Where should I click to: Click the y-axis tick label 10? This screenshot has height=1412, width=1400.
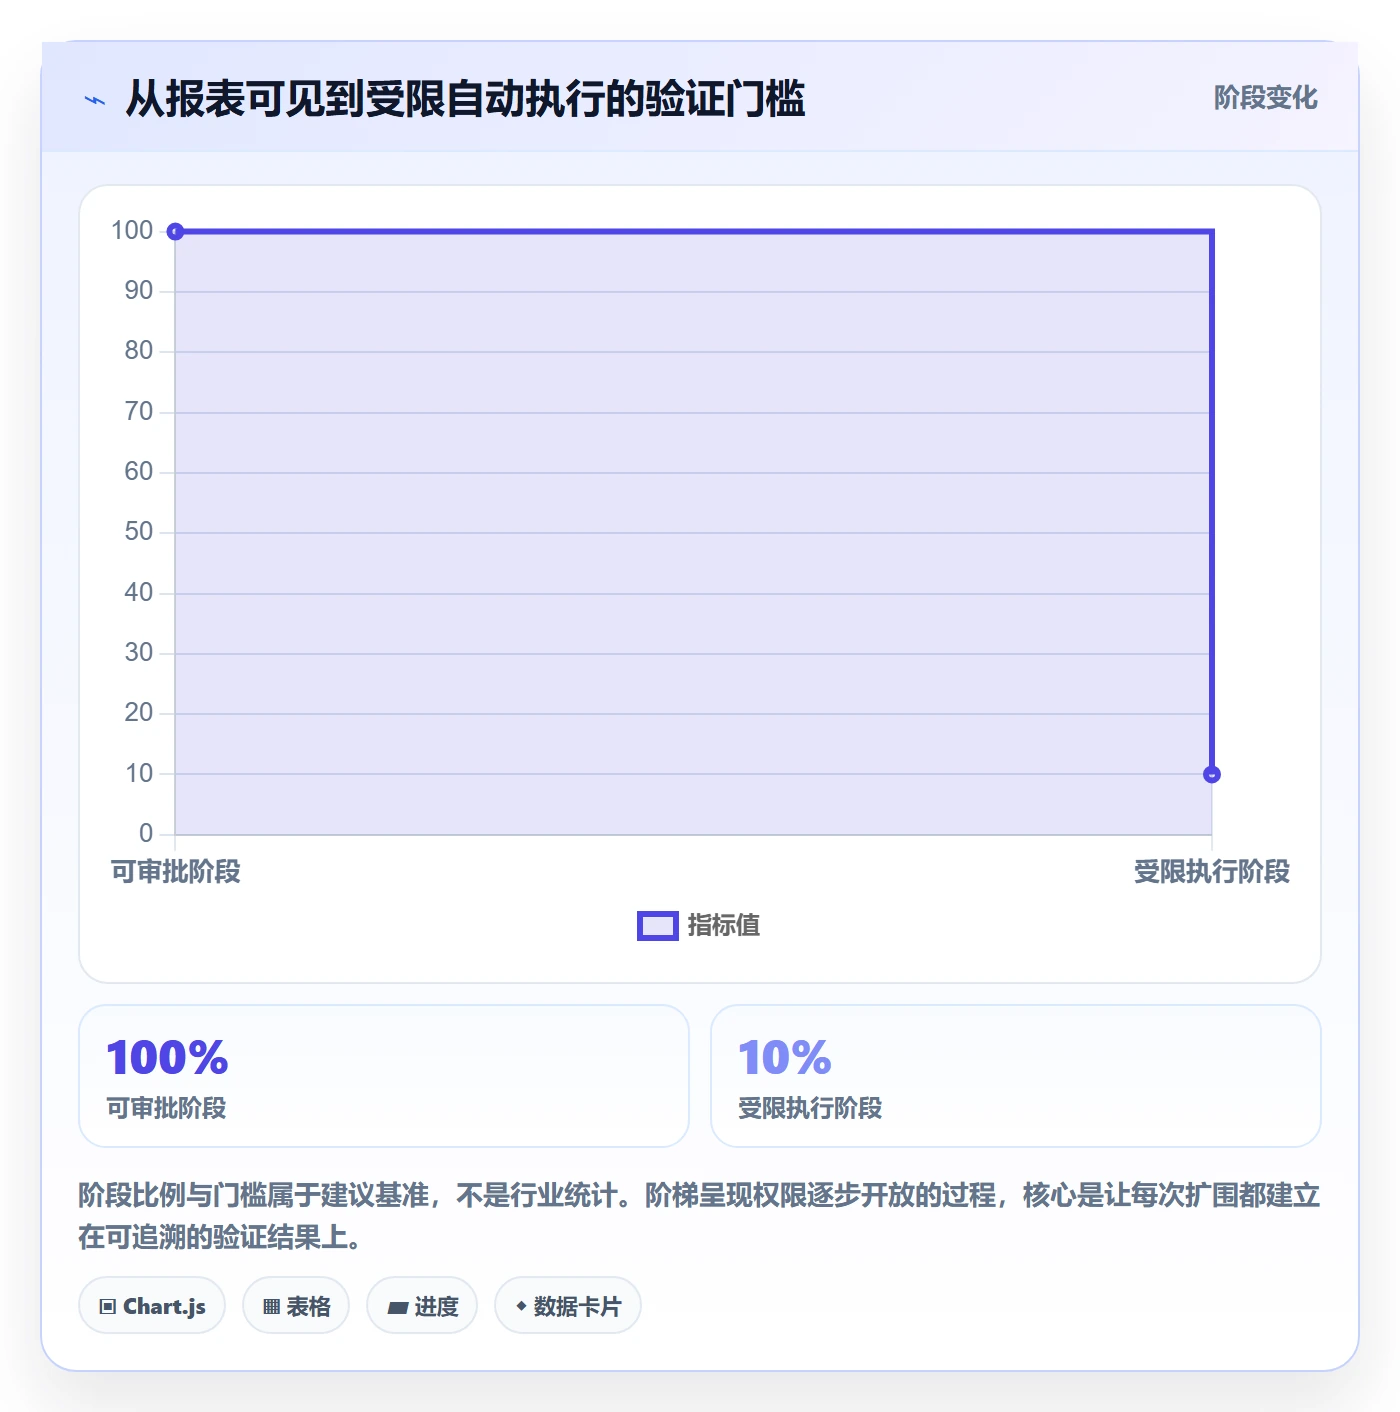pyautogui.click(x=139, y=774)
